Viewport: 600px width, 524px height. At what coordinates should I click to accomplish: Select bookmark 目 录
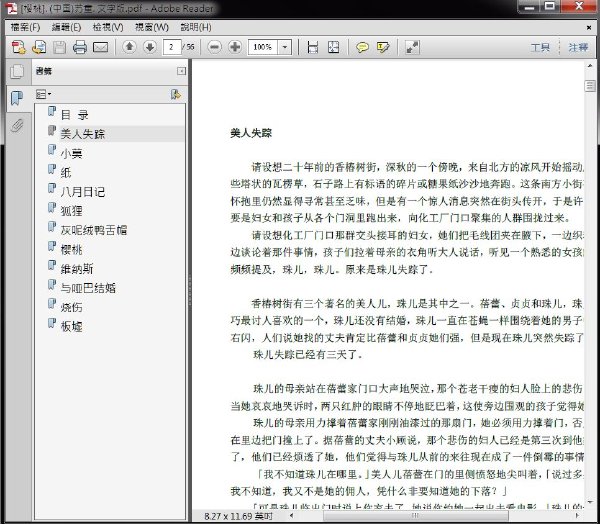pos(75,114)
